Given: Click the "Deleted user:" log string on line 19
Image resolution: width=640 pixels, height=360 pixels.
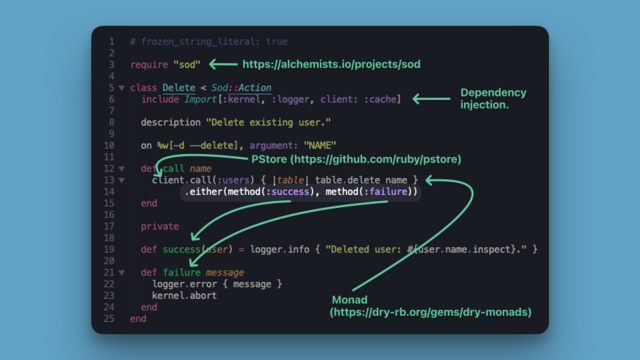Looking at the screenshot, I should point(426,249).
